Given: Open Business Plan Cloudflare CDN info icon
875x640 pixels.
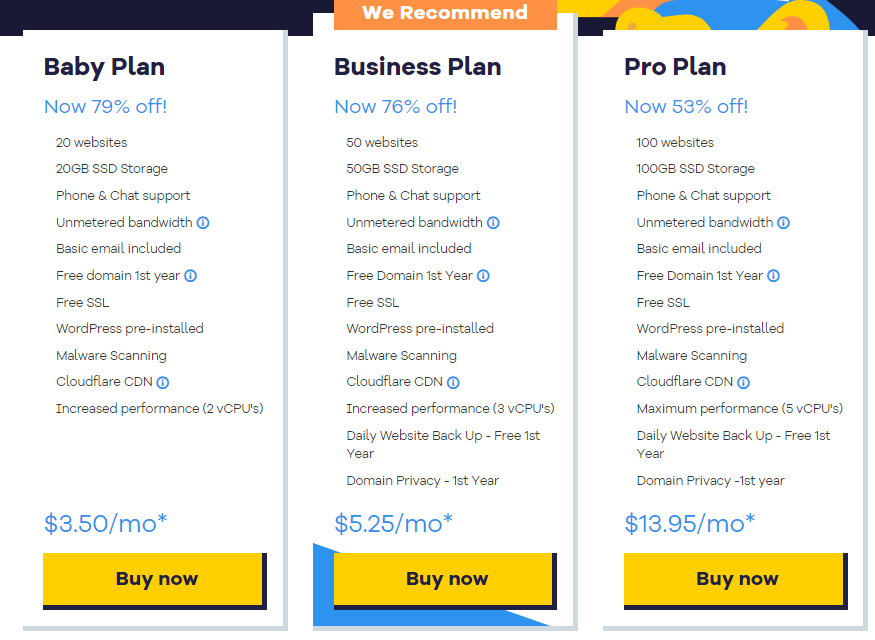Looking at the screenshot, I should pyautogui.click(x=453, y=382).
